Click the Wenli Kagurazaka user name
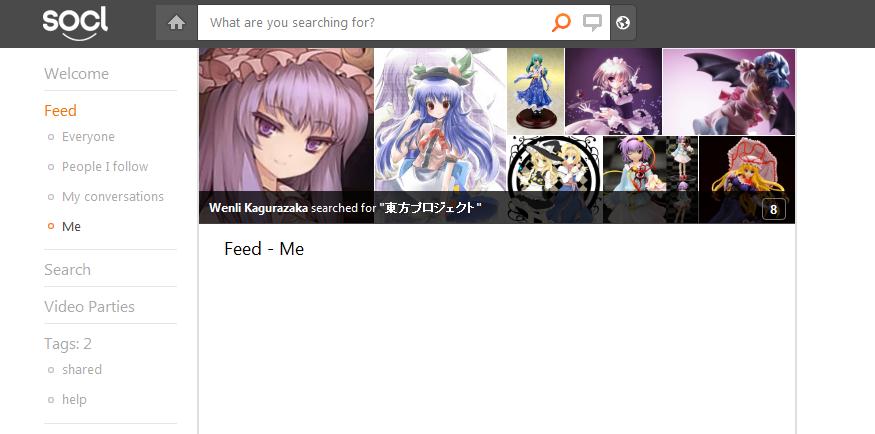 [258, 208]
